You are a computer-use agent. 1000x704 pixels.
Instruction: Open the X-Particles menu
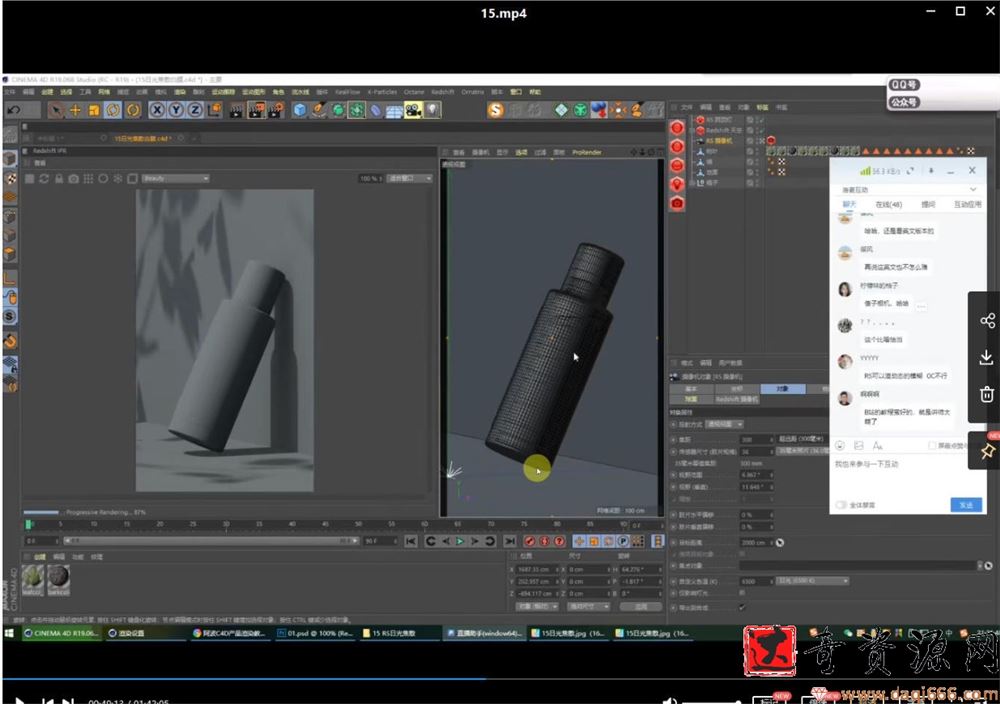(382, 92)
